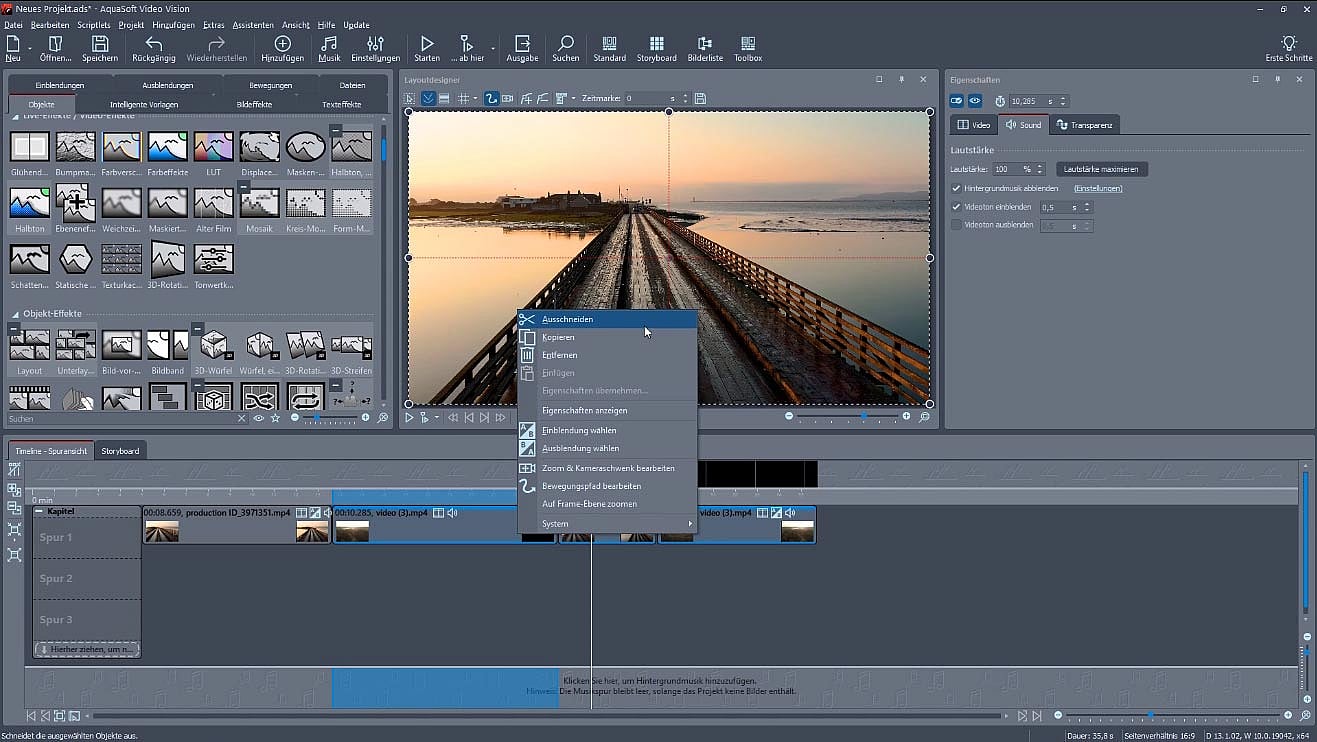Uncheck Hintergrundmusik abblenden checkbox
1317x742 pixels.
click(x=956, y=188)
